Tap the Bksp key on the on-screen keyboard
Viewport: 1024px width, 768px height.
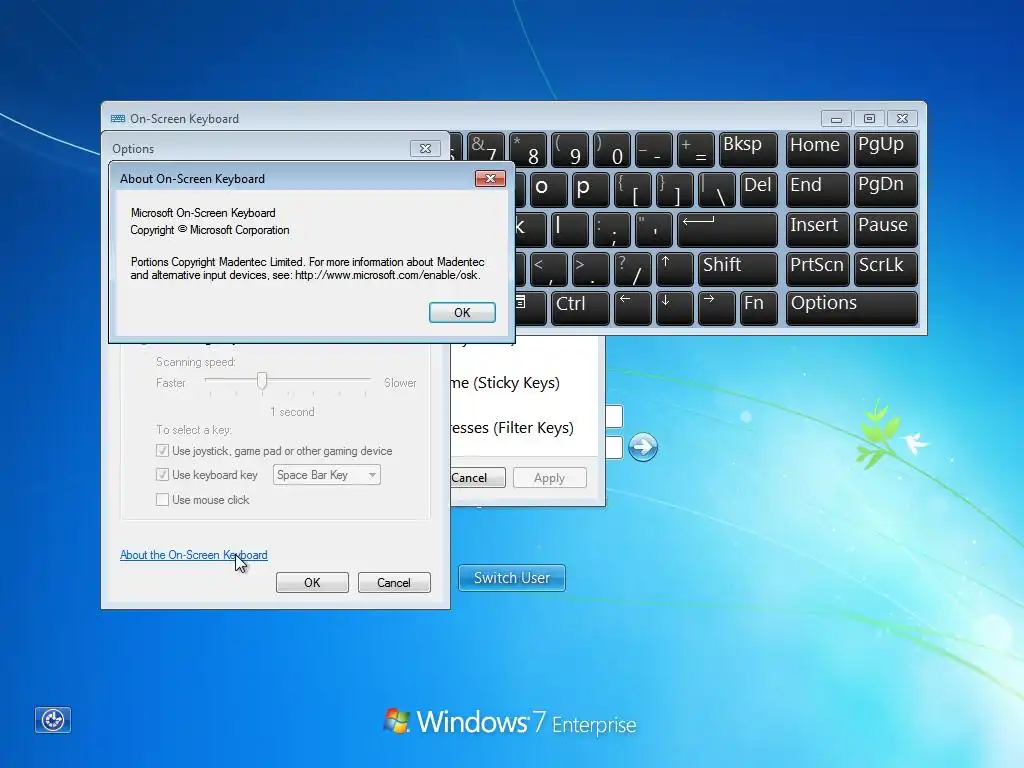pyautogui.click(x=748, y=149)
